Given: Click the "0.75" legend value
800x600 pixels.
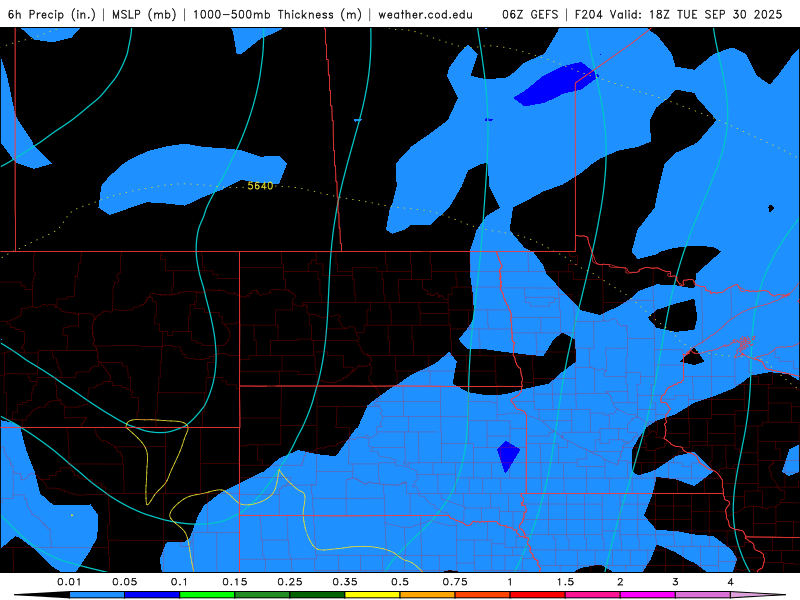Looking at the screenshot, I should click(455, 582).
